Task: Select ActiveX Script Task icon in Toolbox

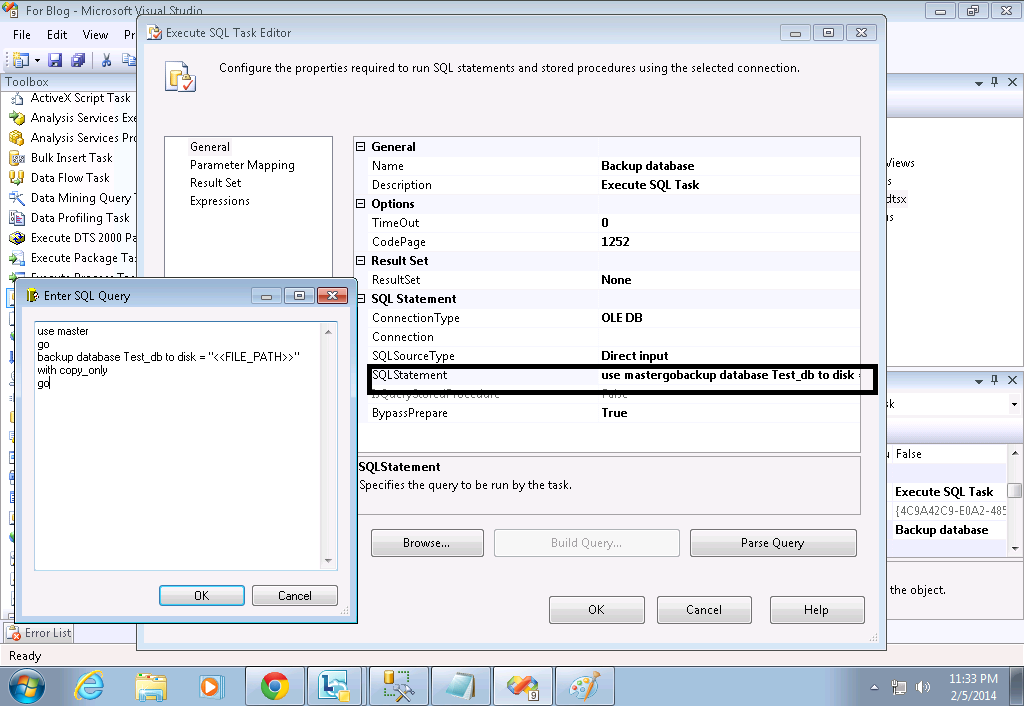Action: (x=16, y=99)
